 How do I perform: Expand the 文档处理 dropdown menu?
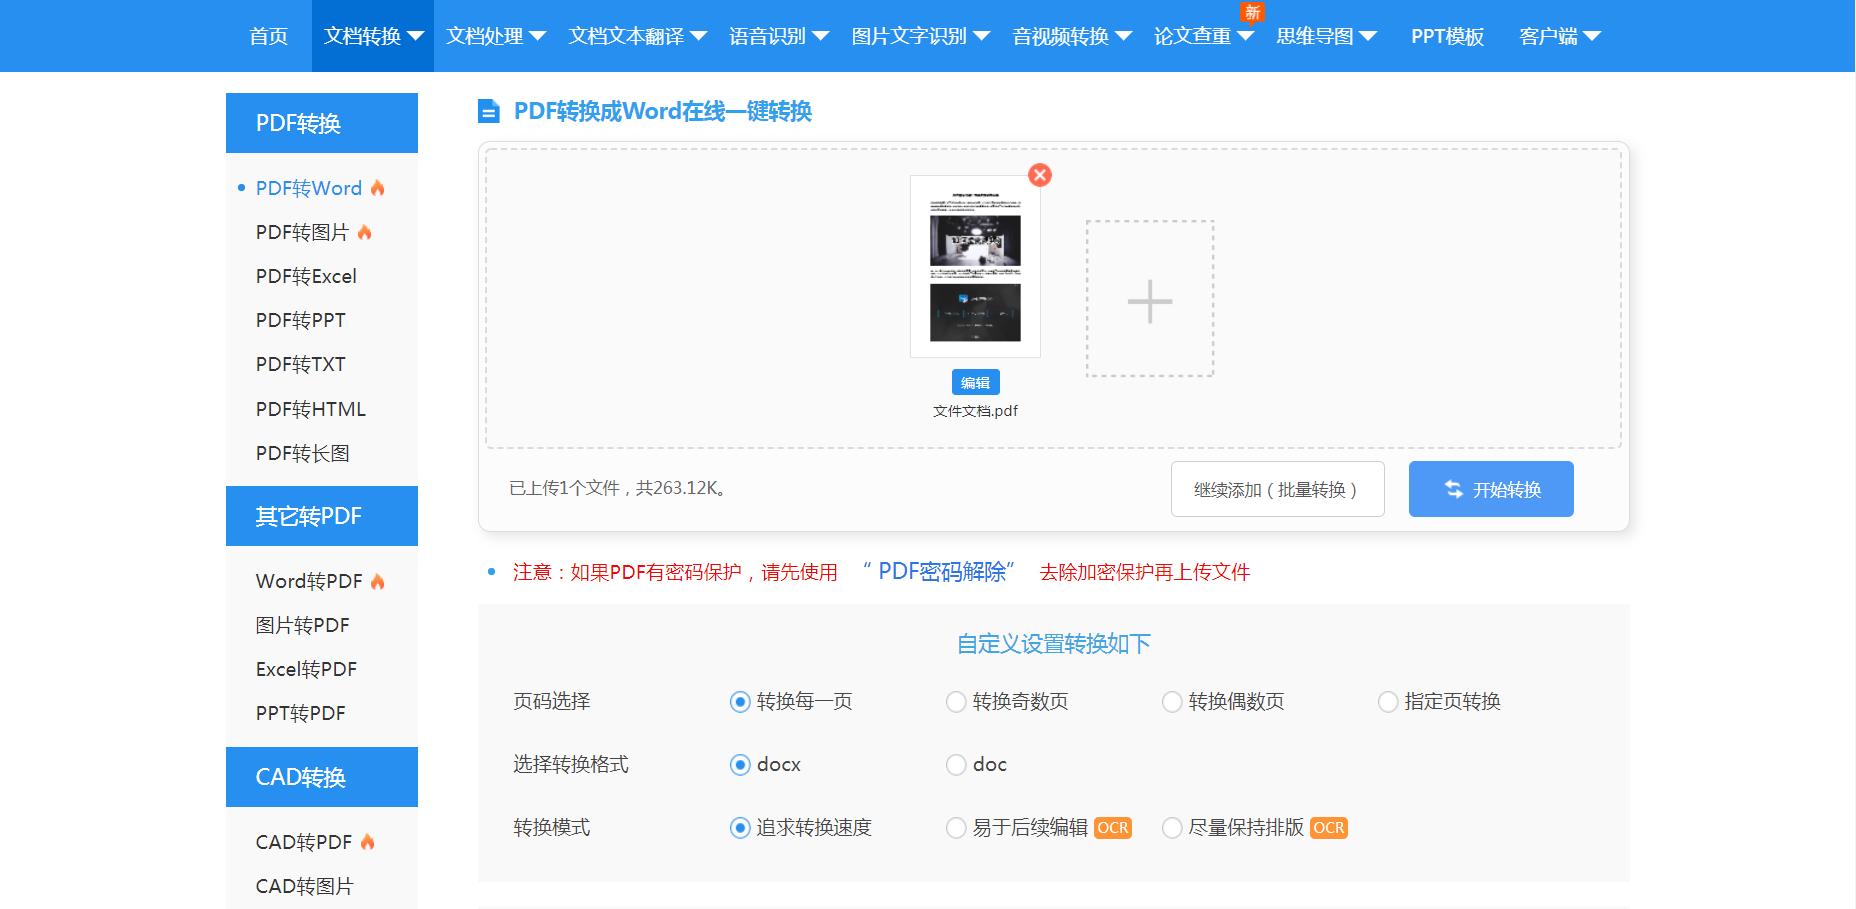pos(495,36)
